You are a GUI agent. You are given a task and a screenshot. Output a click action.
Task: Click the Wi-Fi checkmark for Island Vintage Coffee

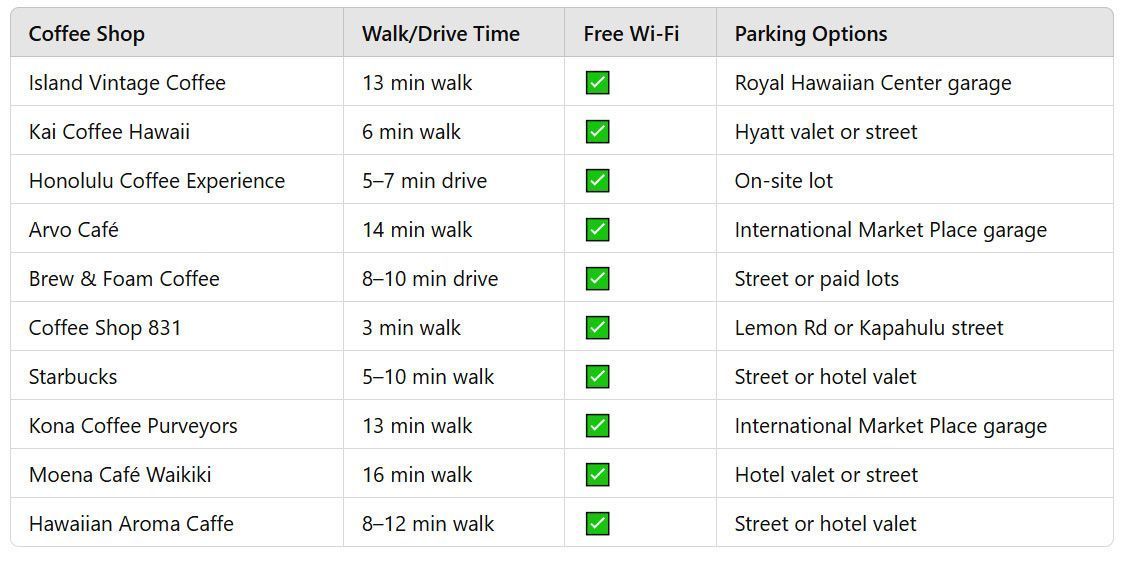(597, 83)
